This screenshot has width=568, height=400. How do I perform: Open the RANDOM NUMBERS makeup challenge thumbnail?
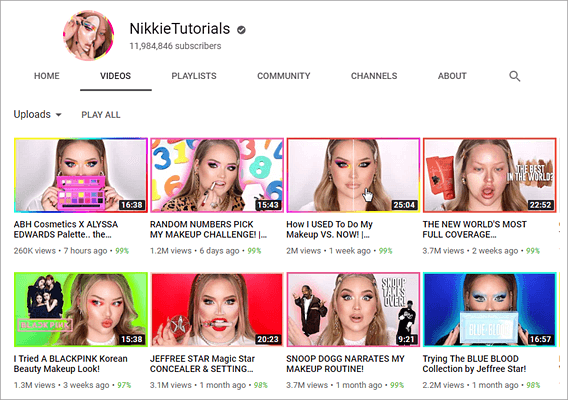[x=217, y=175]
